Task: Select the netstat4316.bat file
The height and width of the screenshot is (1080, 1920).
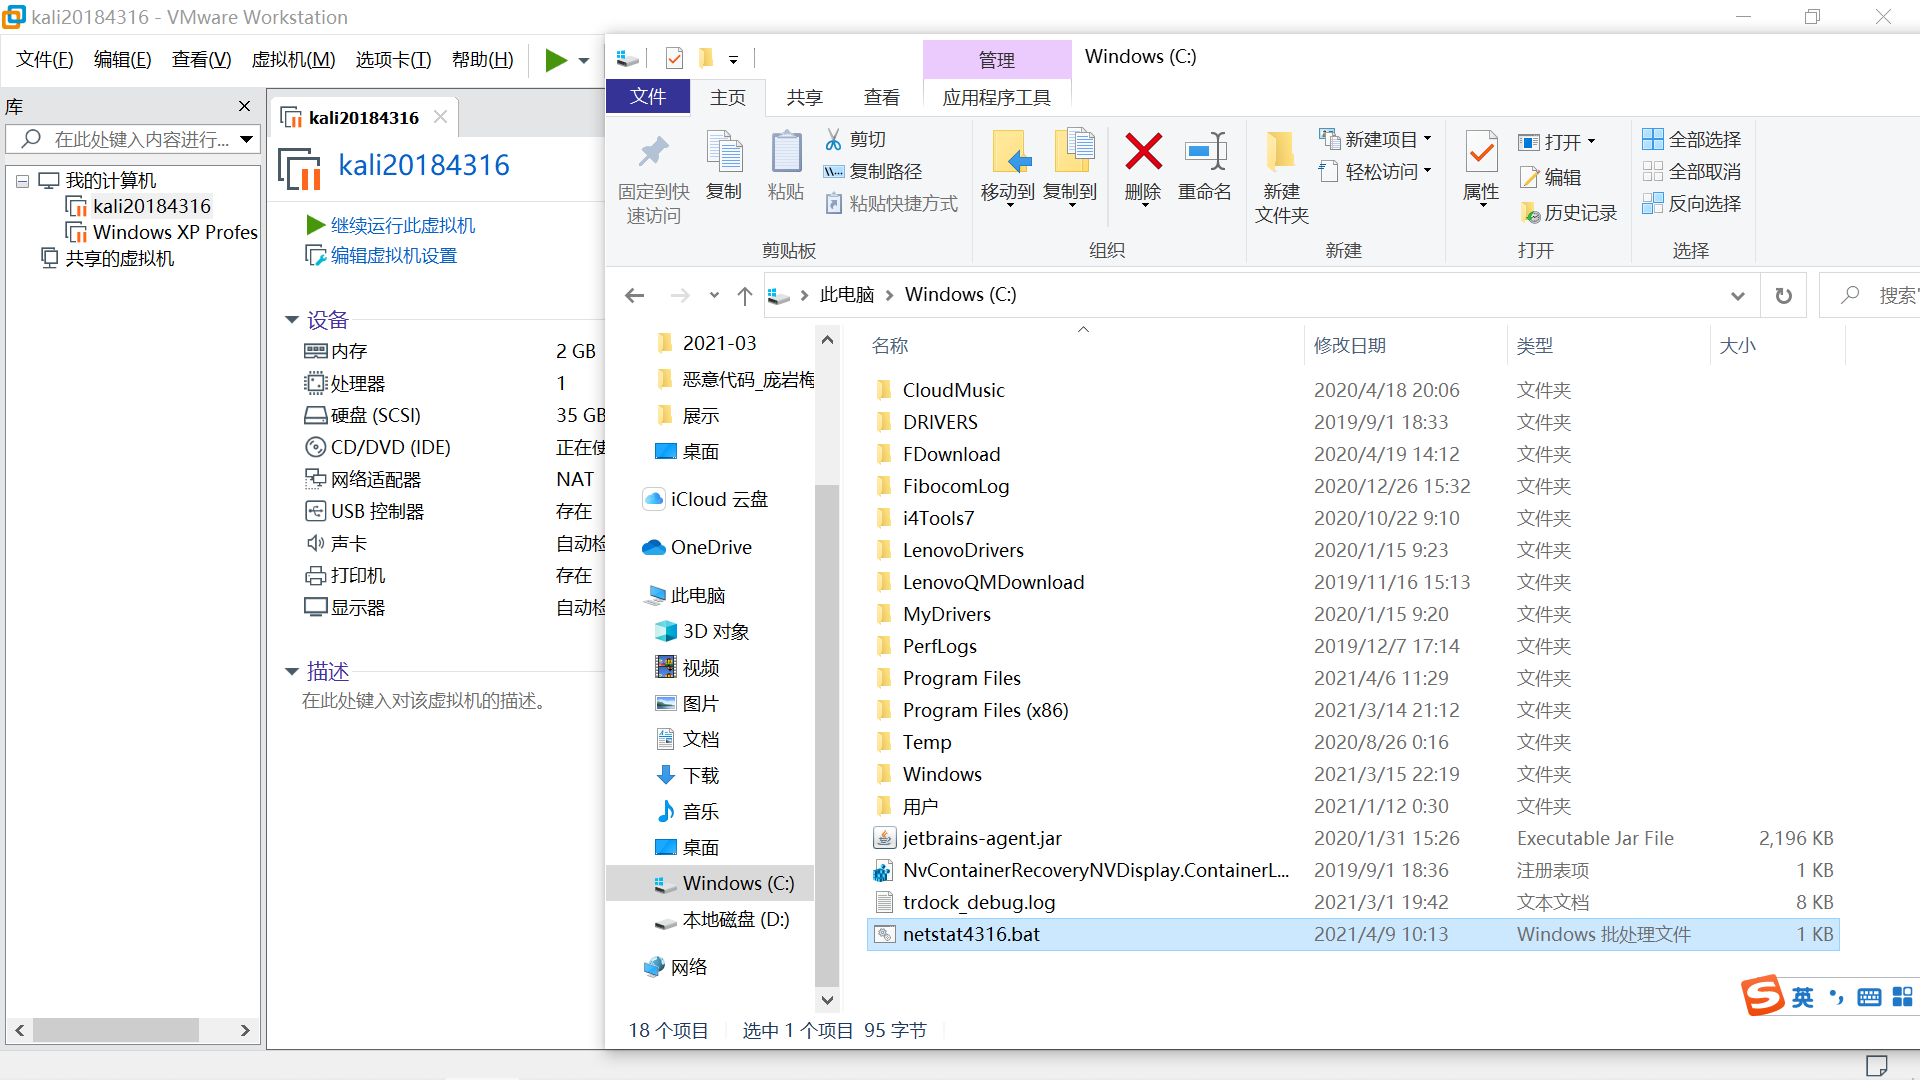Action: pyautogui.click(x=971, y=934)
